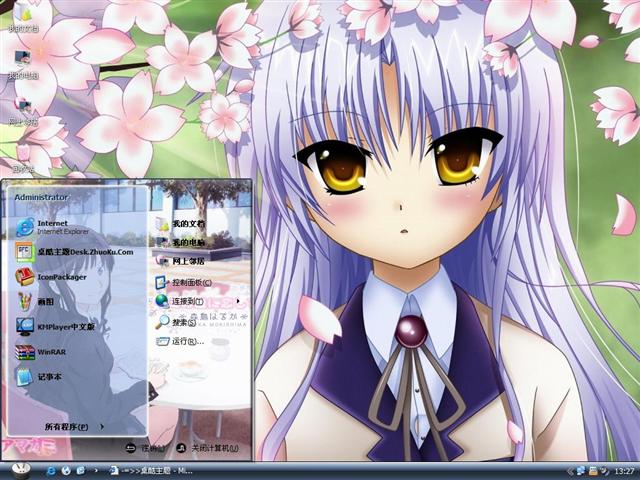
Task: Click network tray icon
Action: pyautogui.click(x=580, y=471)
